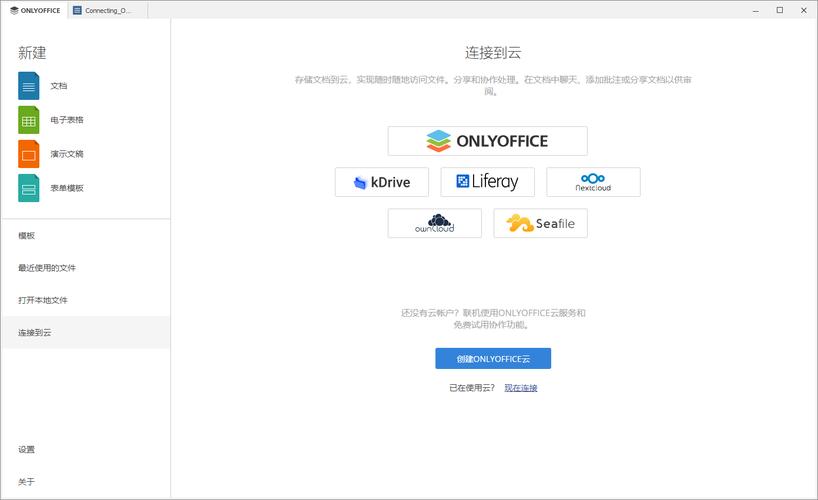818x500 pixels.
Task: Click the 新建 heading
Action: coord(32,53)
